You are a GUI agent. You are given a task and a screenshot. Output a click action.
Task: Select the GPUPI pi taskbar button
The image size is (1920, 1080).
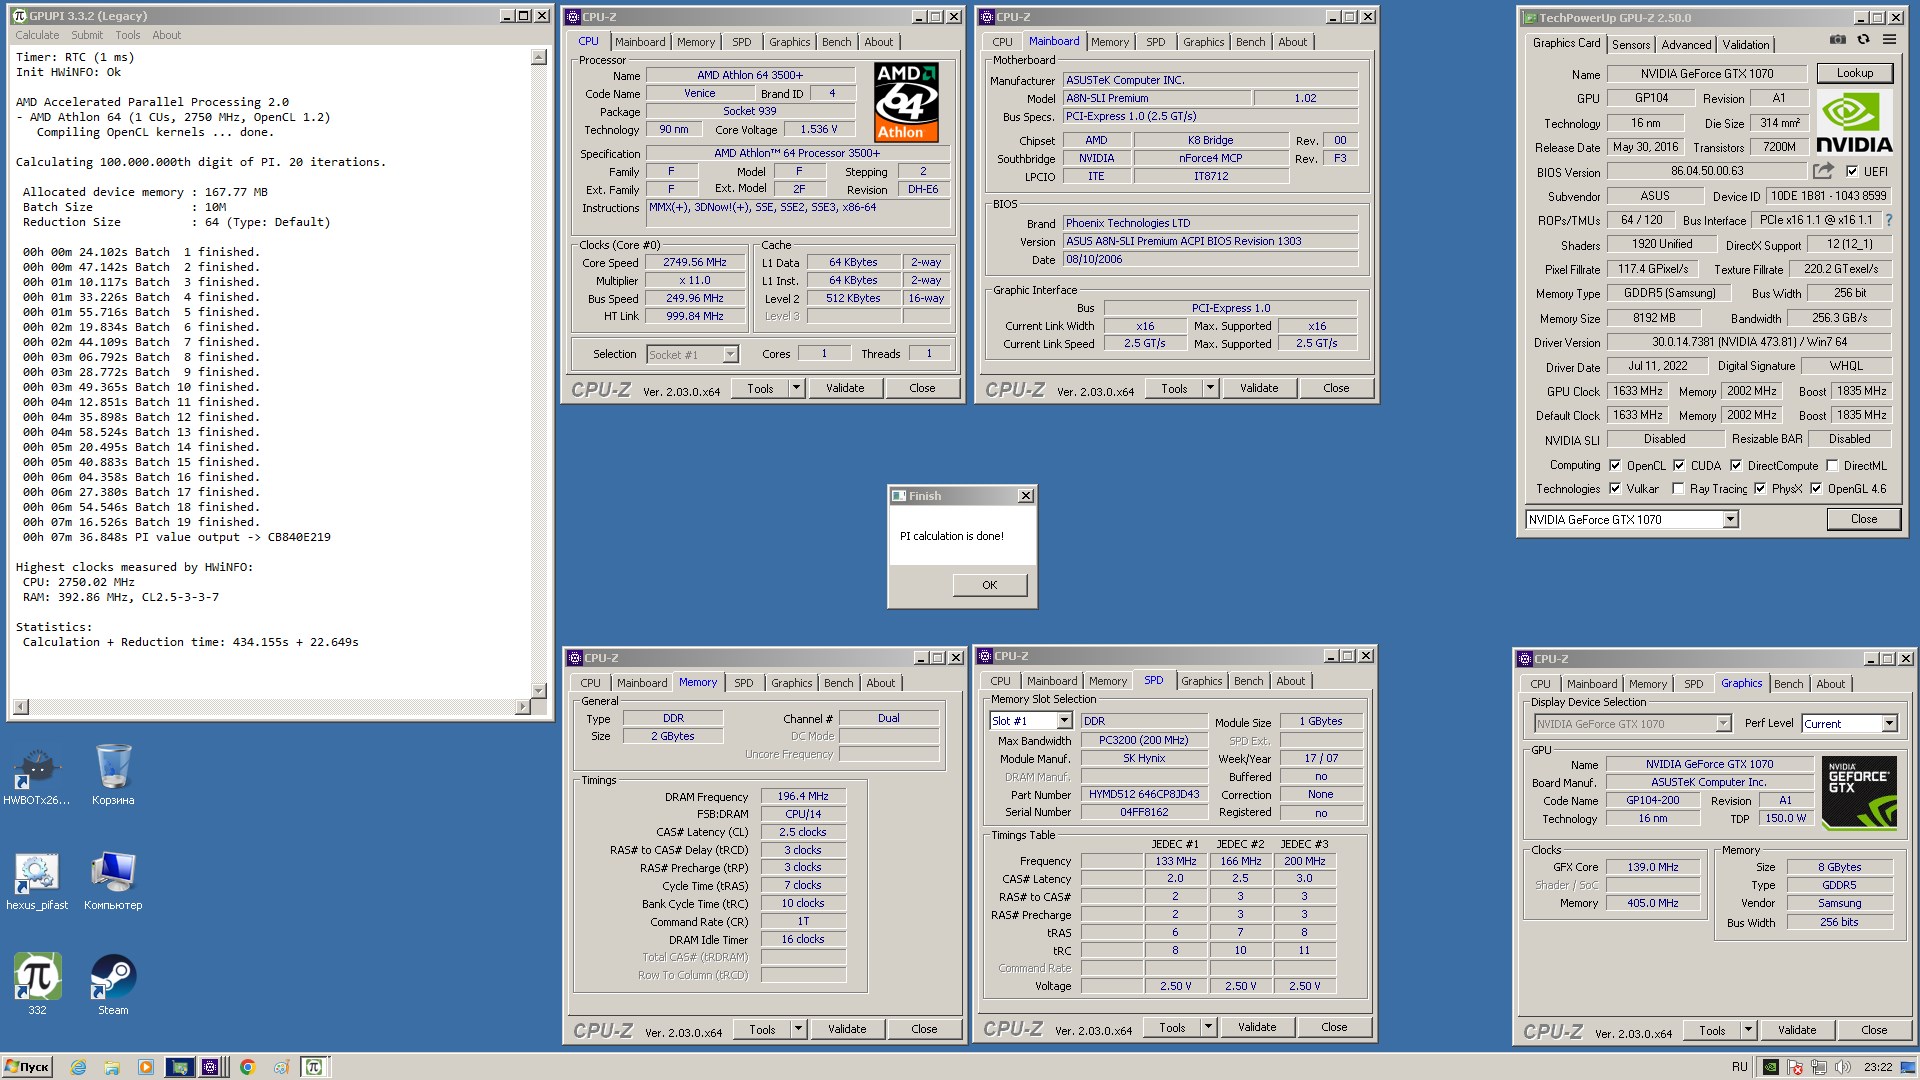coord(314,1067)
